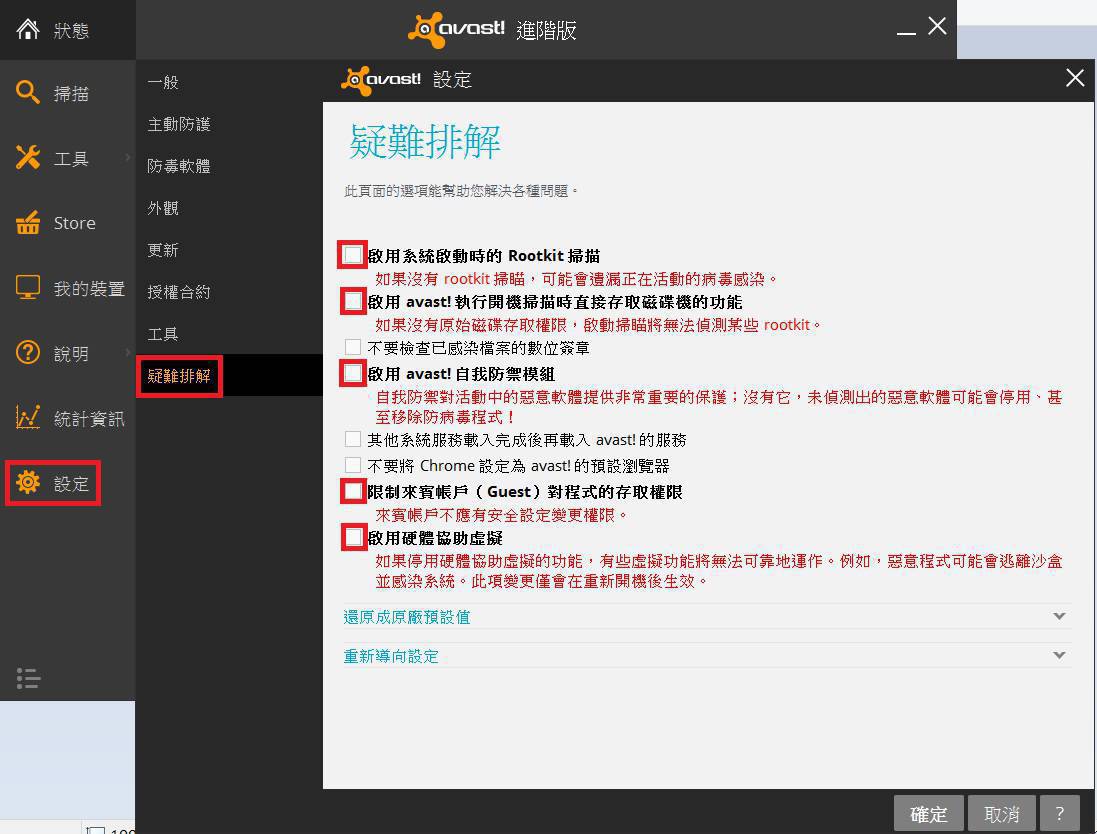This screenshot has height=834, width=1097.
Task: Open 設定 in the sidebar
Action: [71, 483]
